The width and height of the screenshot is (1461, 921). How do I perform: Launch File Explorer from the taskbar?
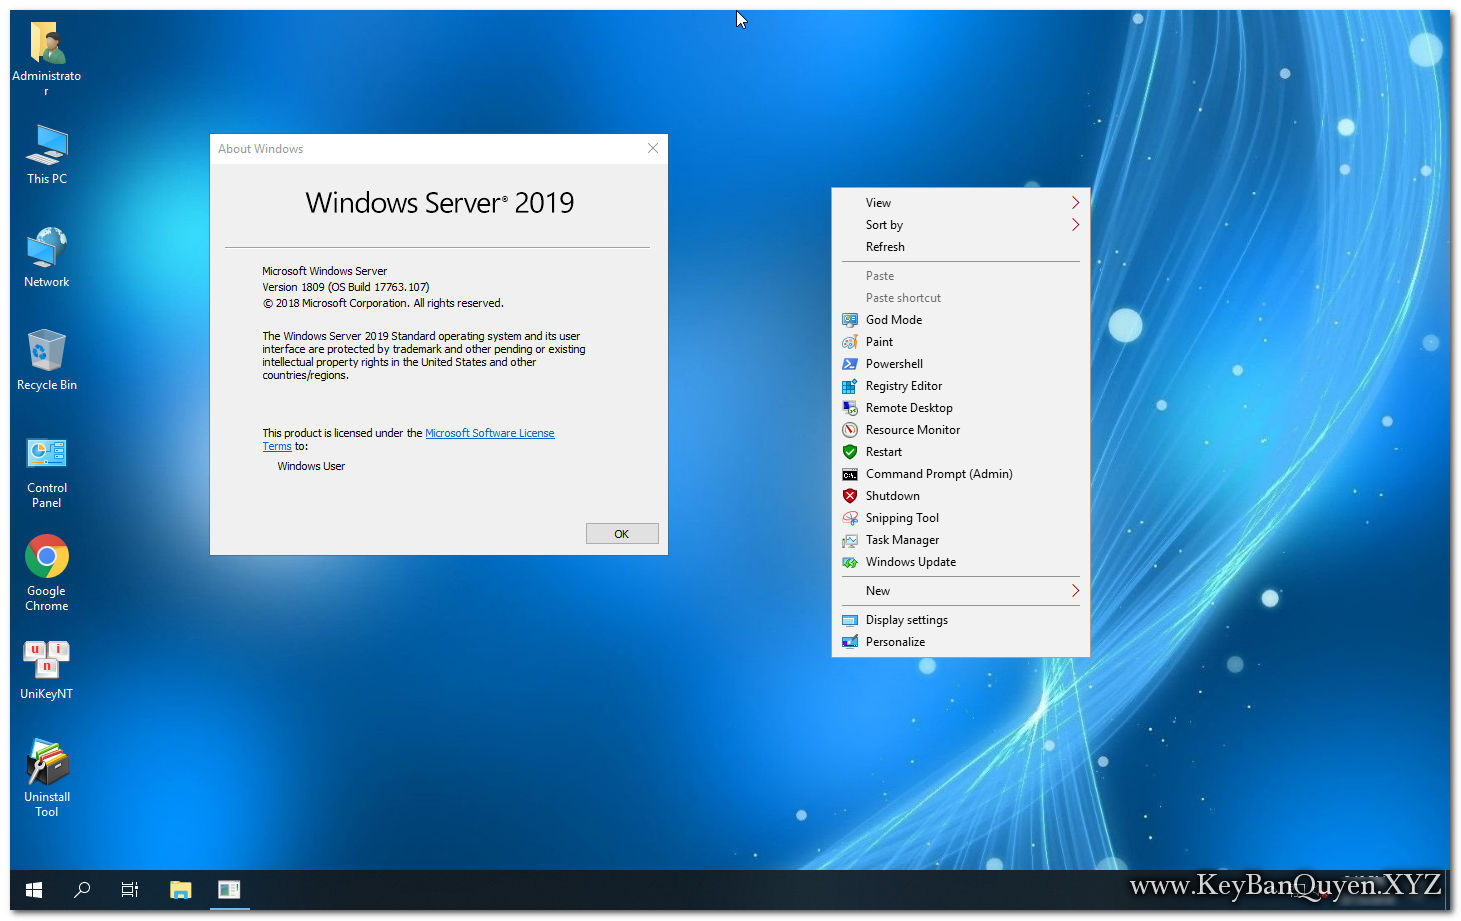[x=180, y=889]
